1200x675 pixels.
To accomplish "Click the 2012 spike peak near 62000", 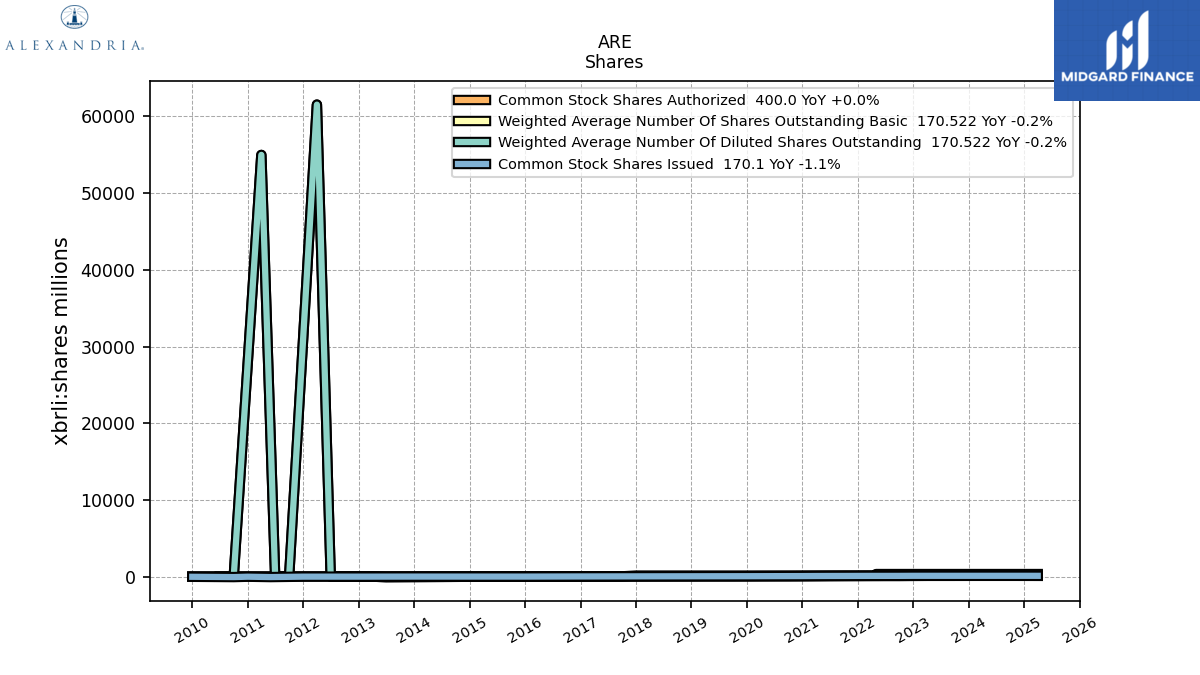I will [x=316, y=103].
